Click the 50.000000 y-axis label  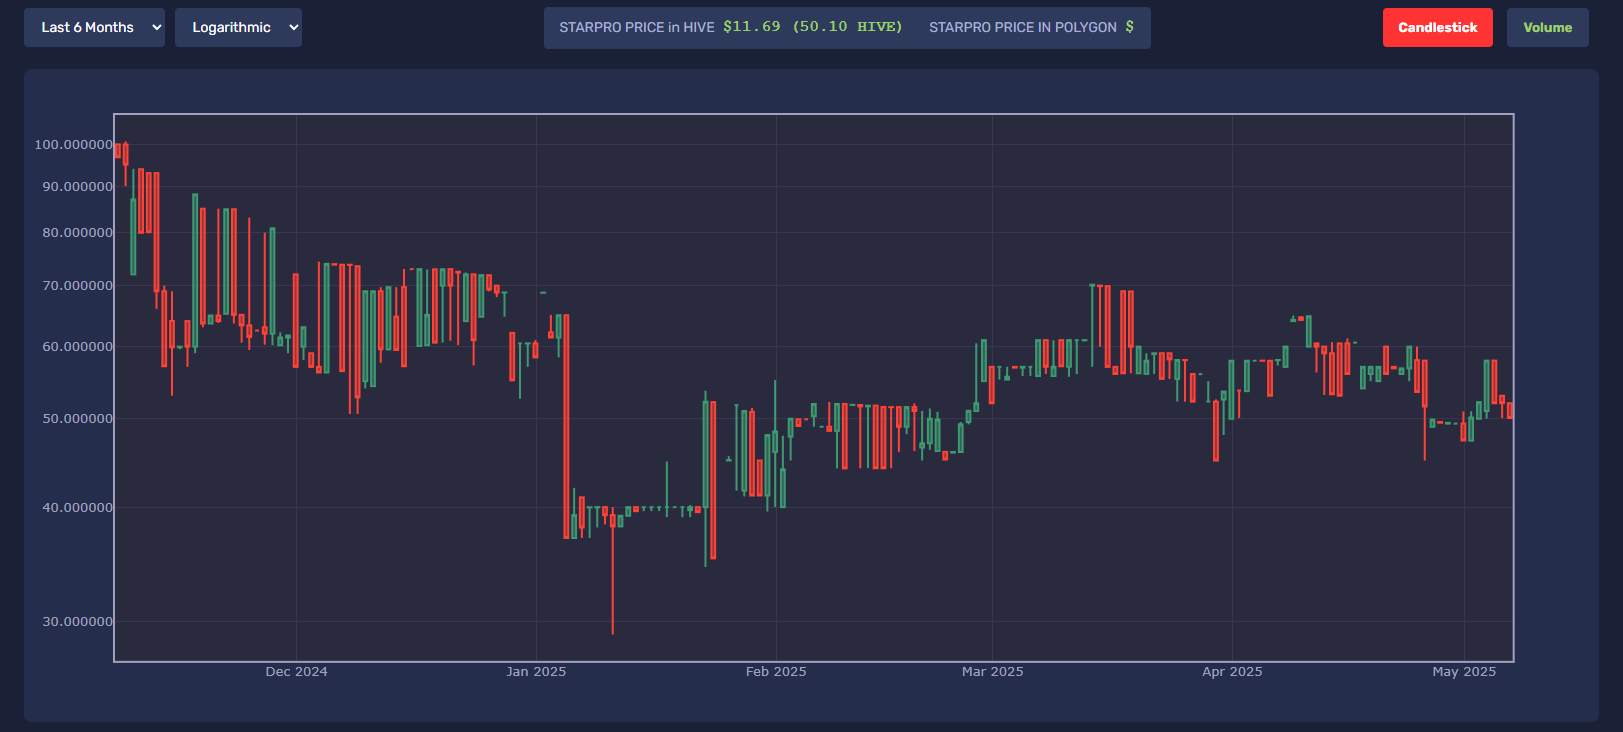78,419
